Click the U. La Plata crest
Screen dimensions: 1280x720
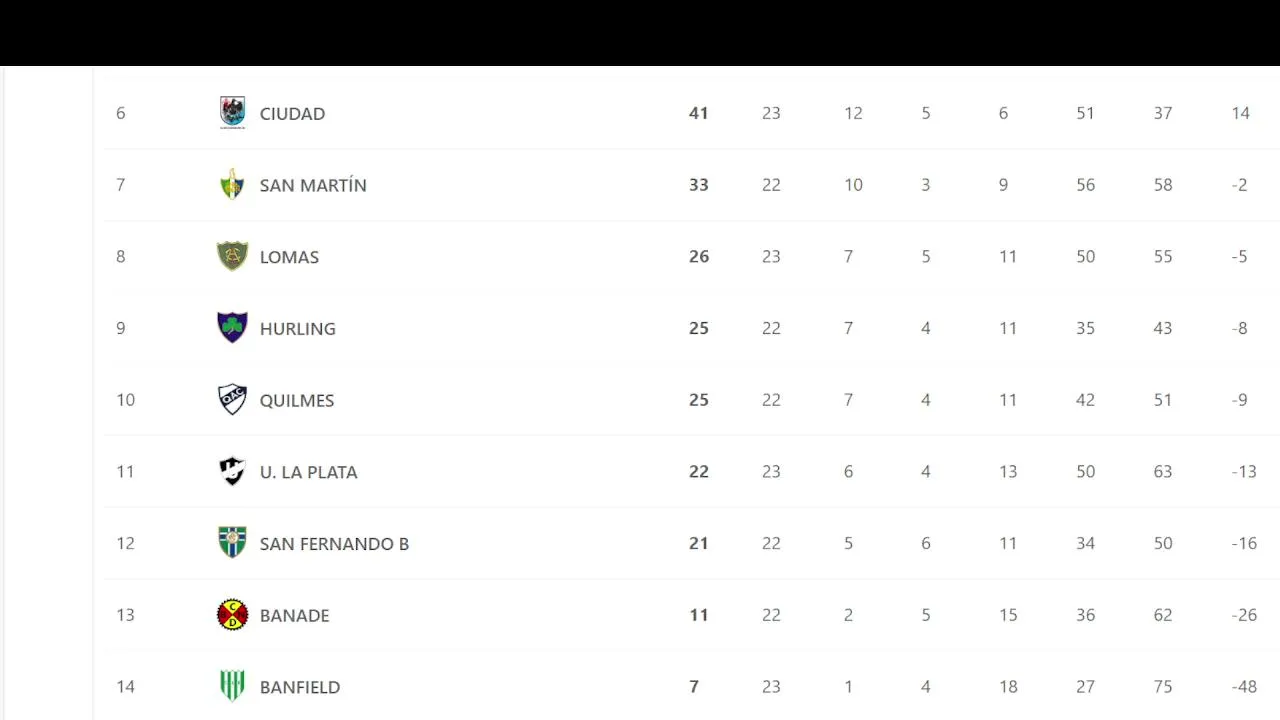click(232, 472)
